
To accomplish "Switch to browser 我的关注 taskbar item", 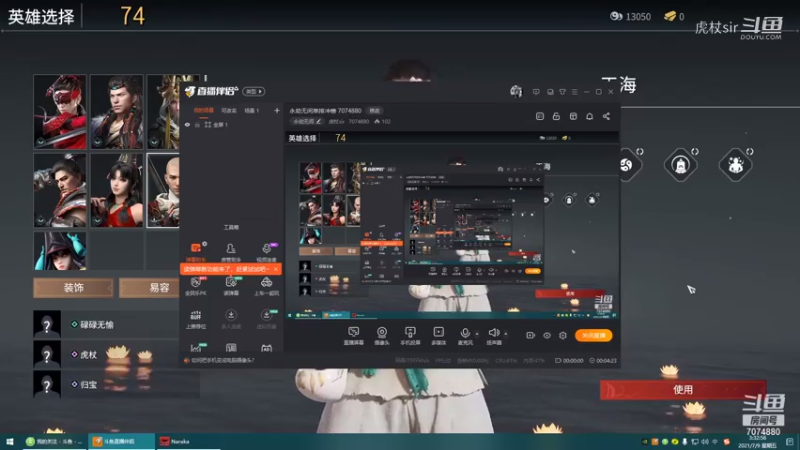I will pos(55,441).
